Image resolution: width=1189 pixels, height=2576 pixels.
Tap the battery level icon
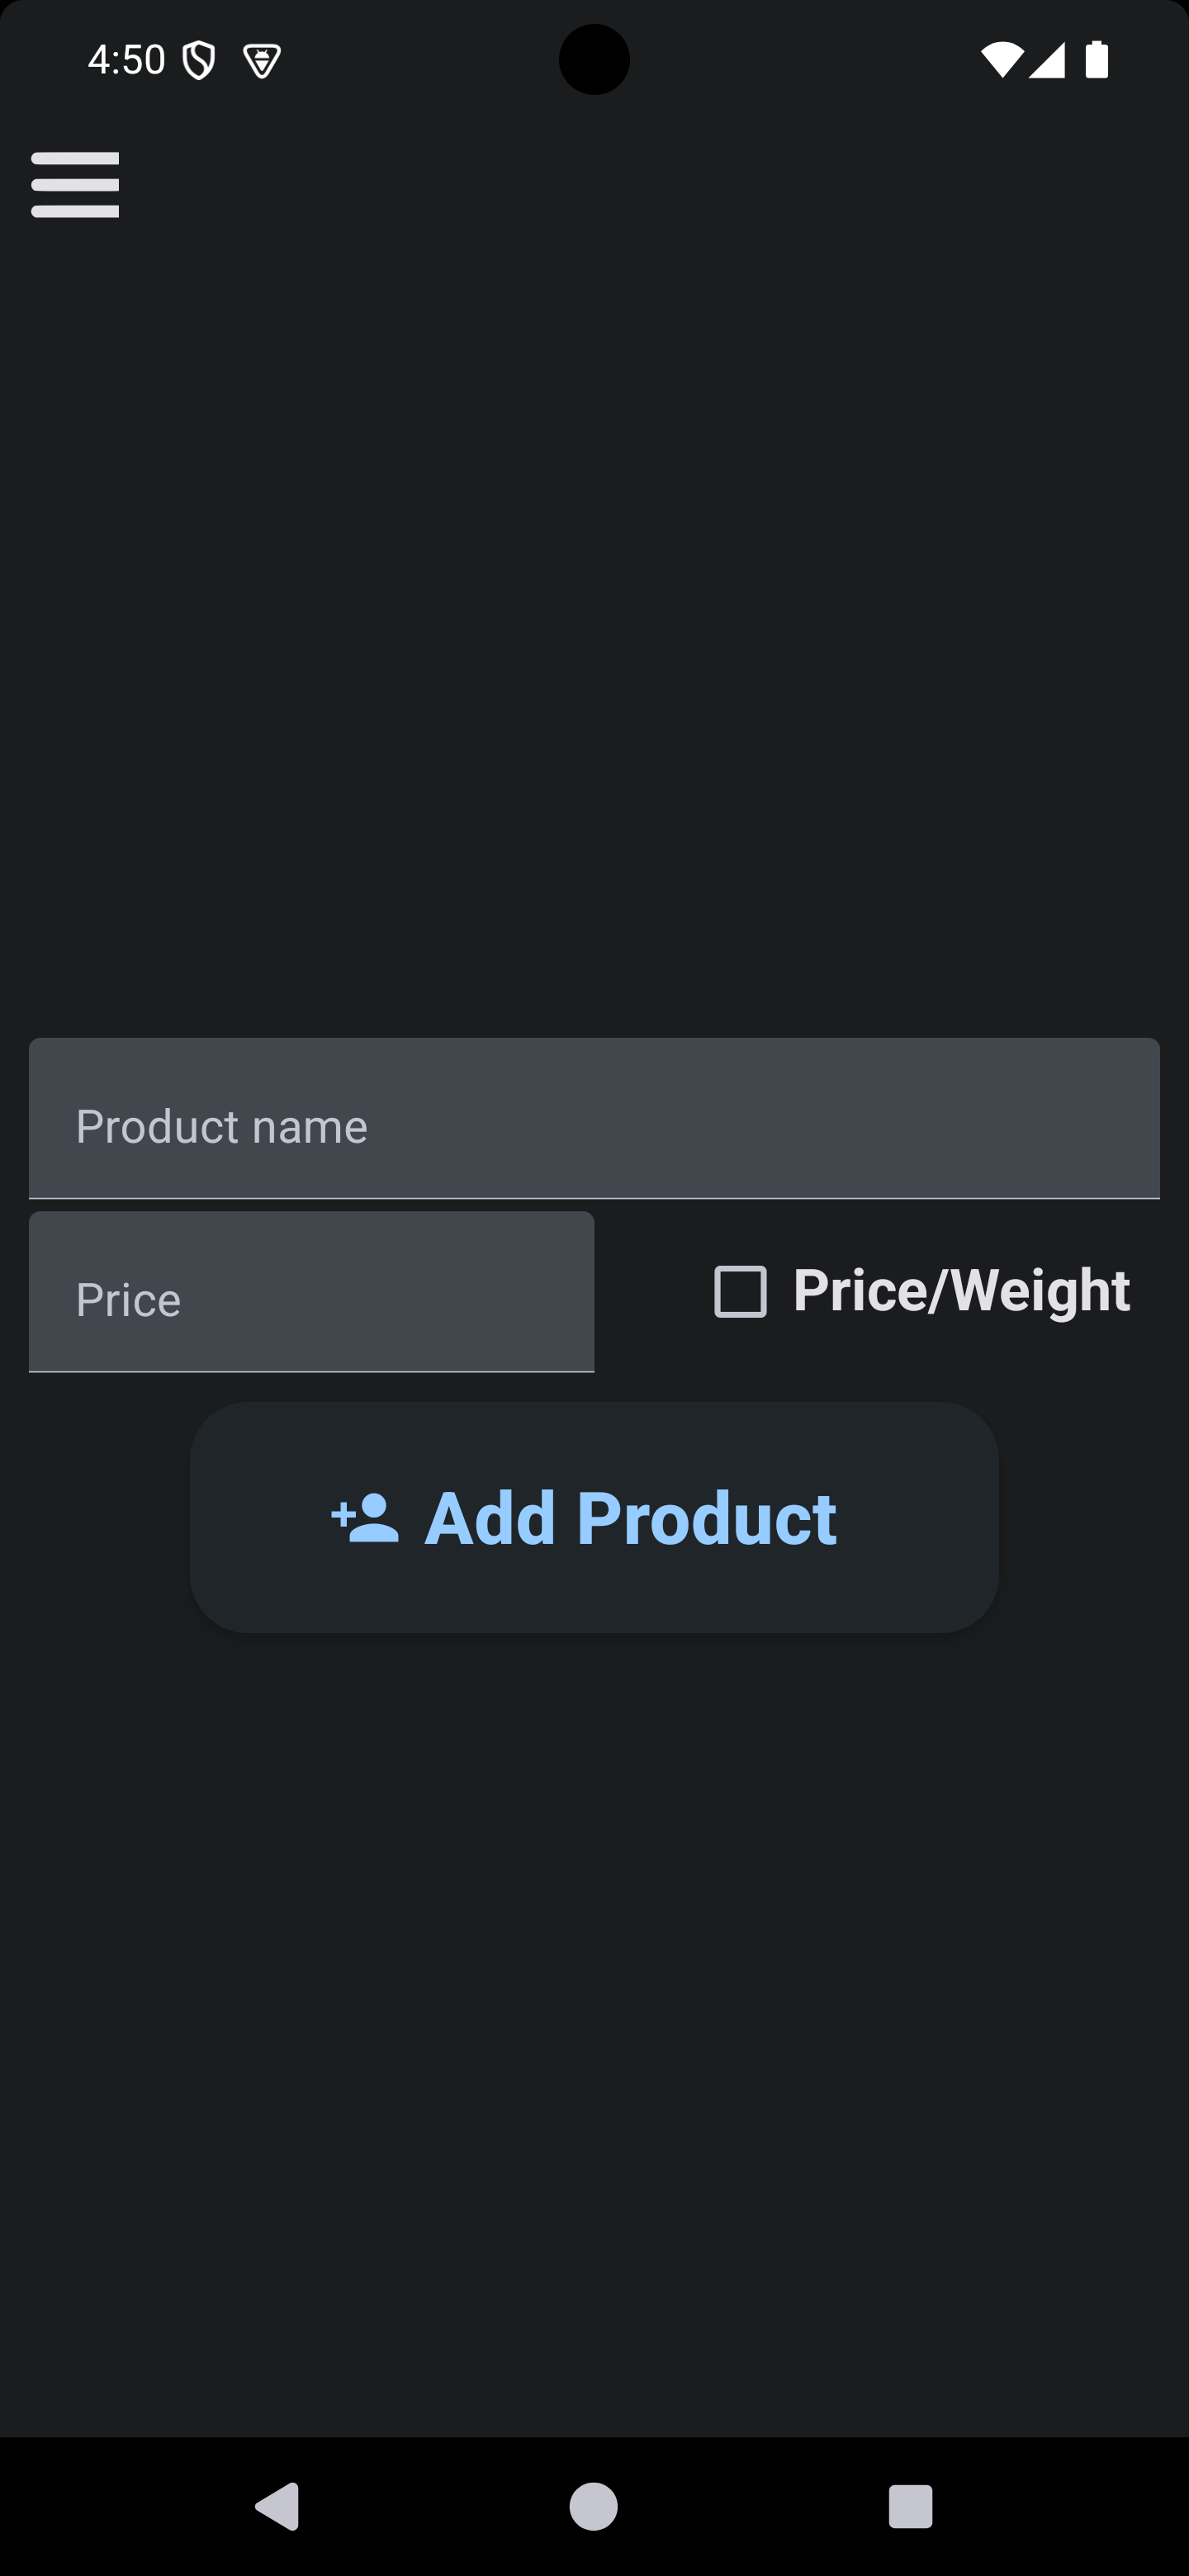[x=1097, y=60]
